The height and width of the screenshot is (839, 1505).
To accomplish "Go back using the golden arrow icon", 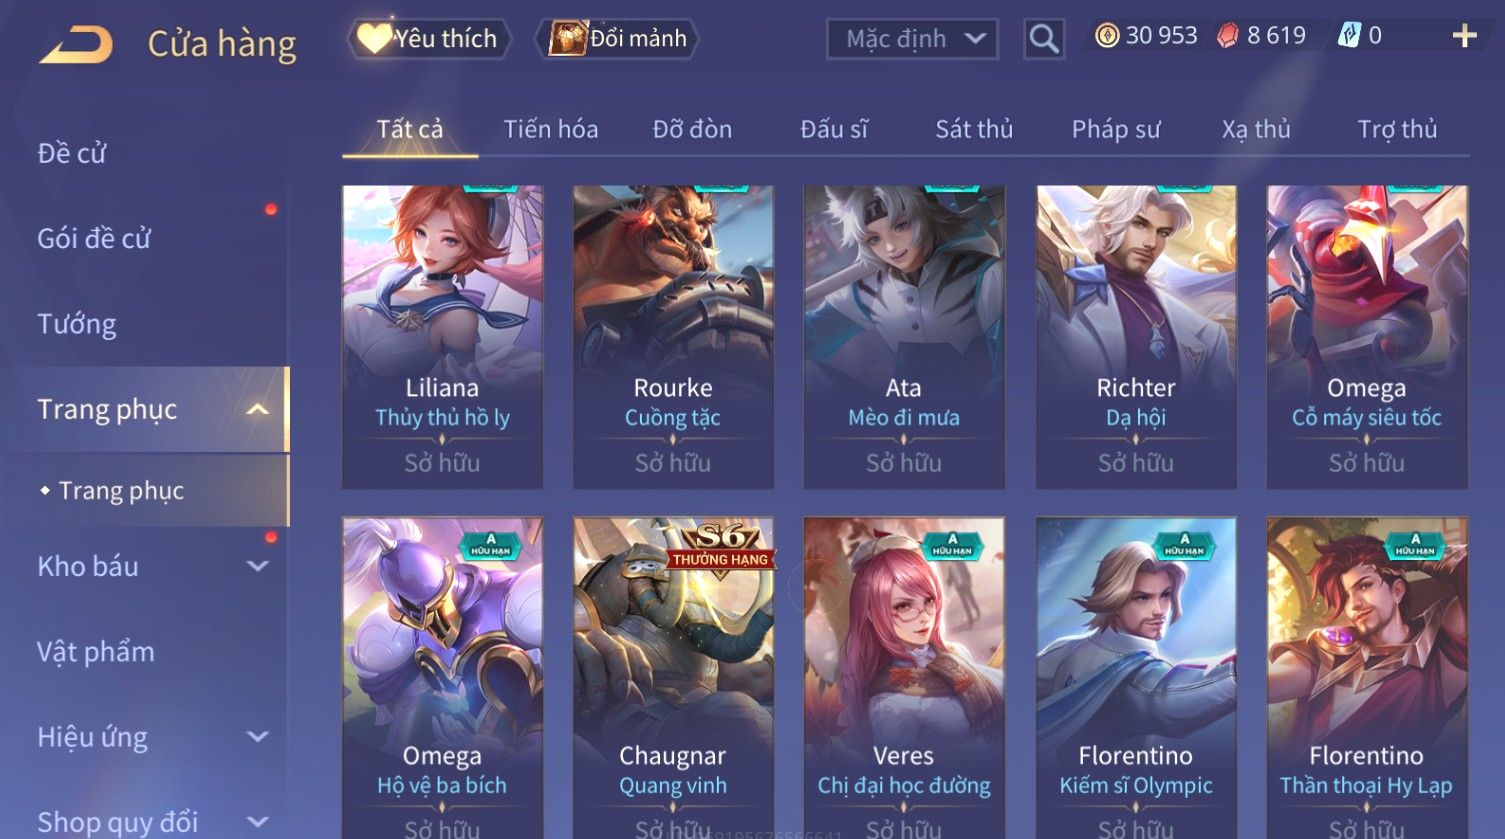I will pos(76,44).
